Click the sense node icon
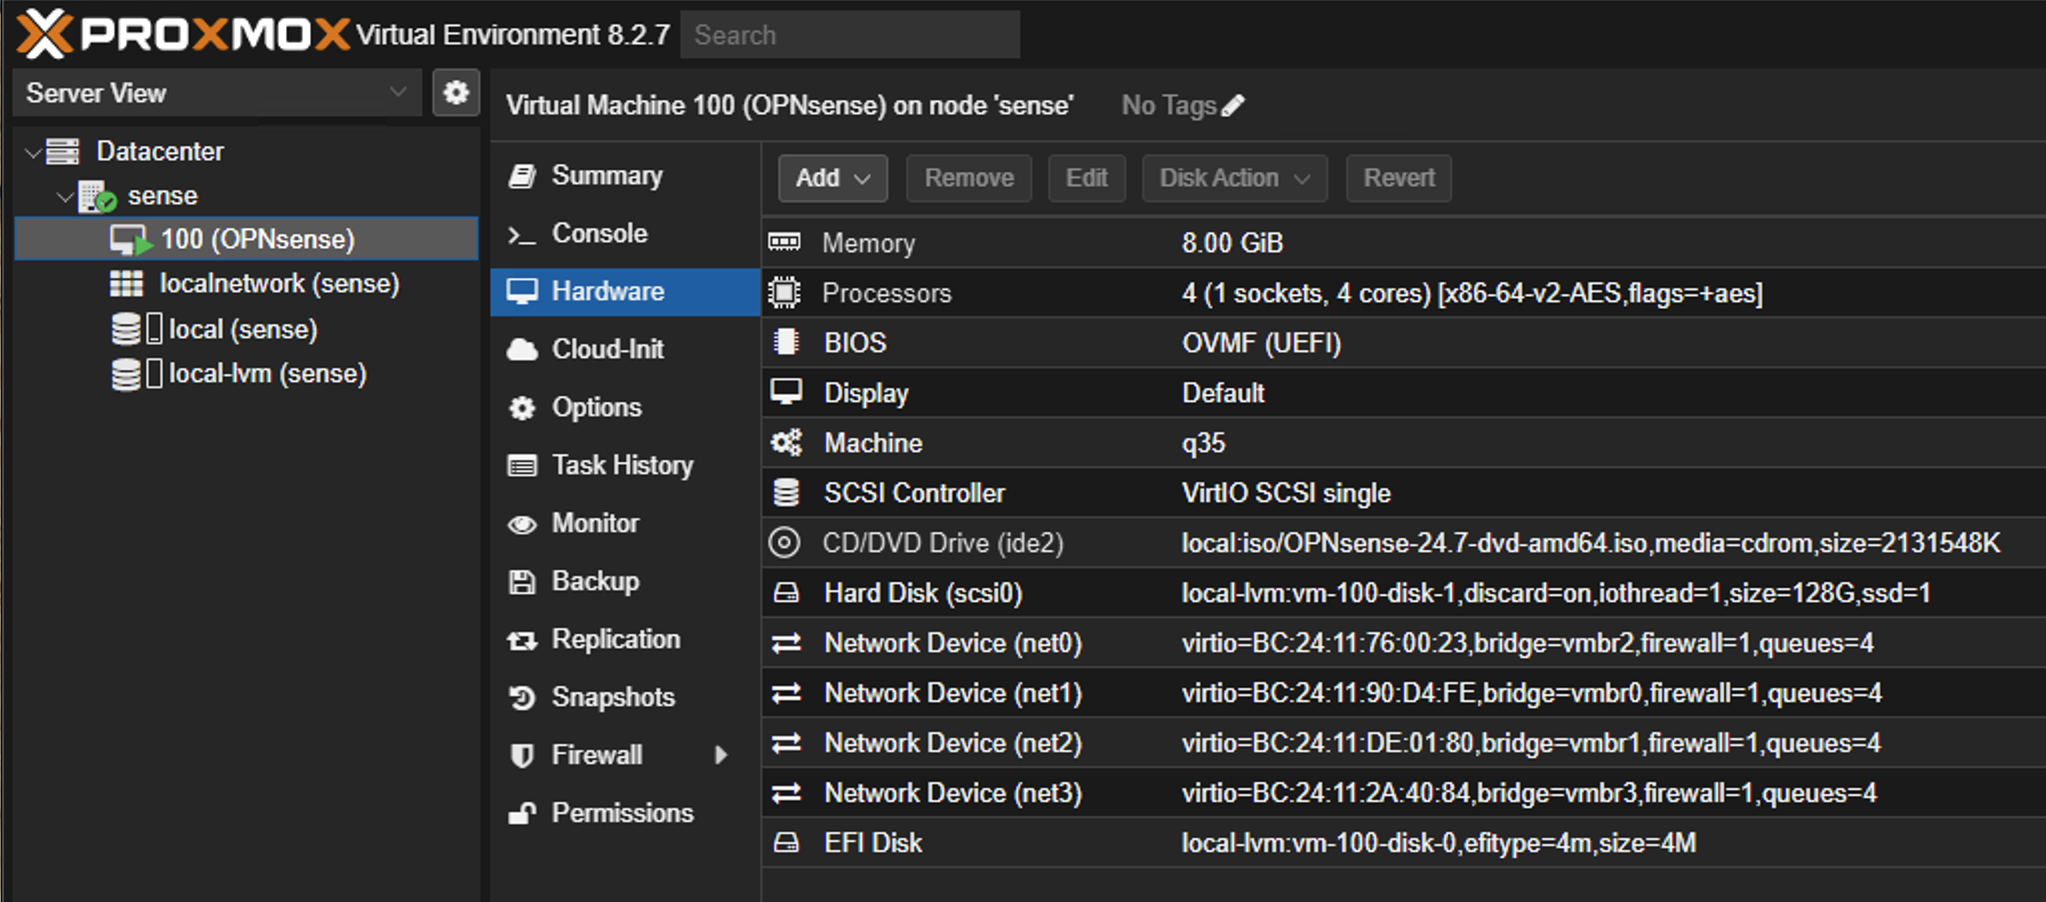This screenshot has height=902, width=2046. point(97,196)
